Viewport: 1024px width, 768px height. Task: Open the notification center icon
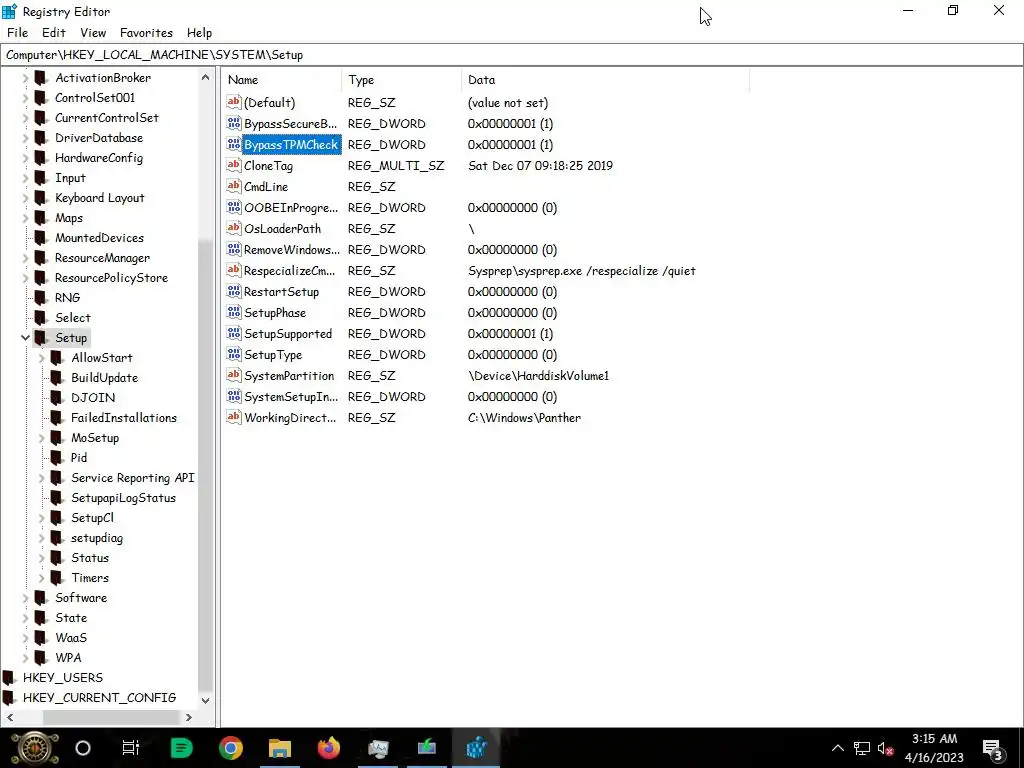coord(993,748)
